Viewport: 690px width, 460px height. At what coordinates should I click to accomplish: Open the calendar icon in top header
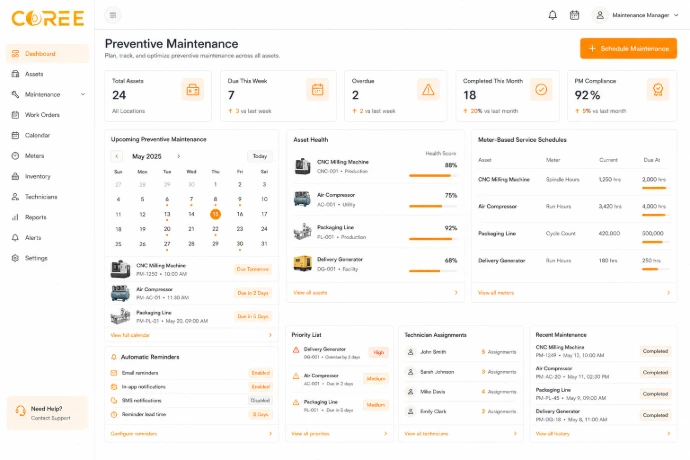574,15
